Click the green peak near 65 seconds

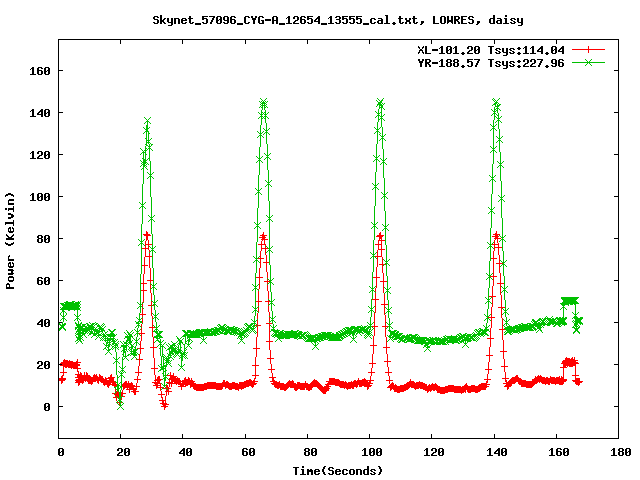263,102
